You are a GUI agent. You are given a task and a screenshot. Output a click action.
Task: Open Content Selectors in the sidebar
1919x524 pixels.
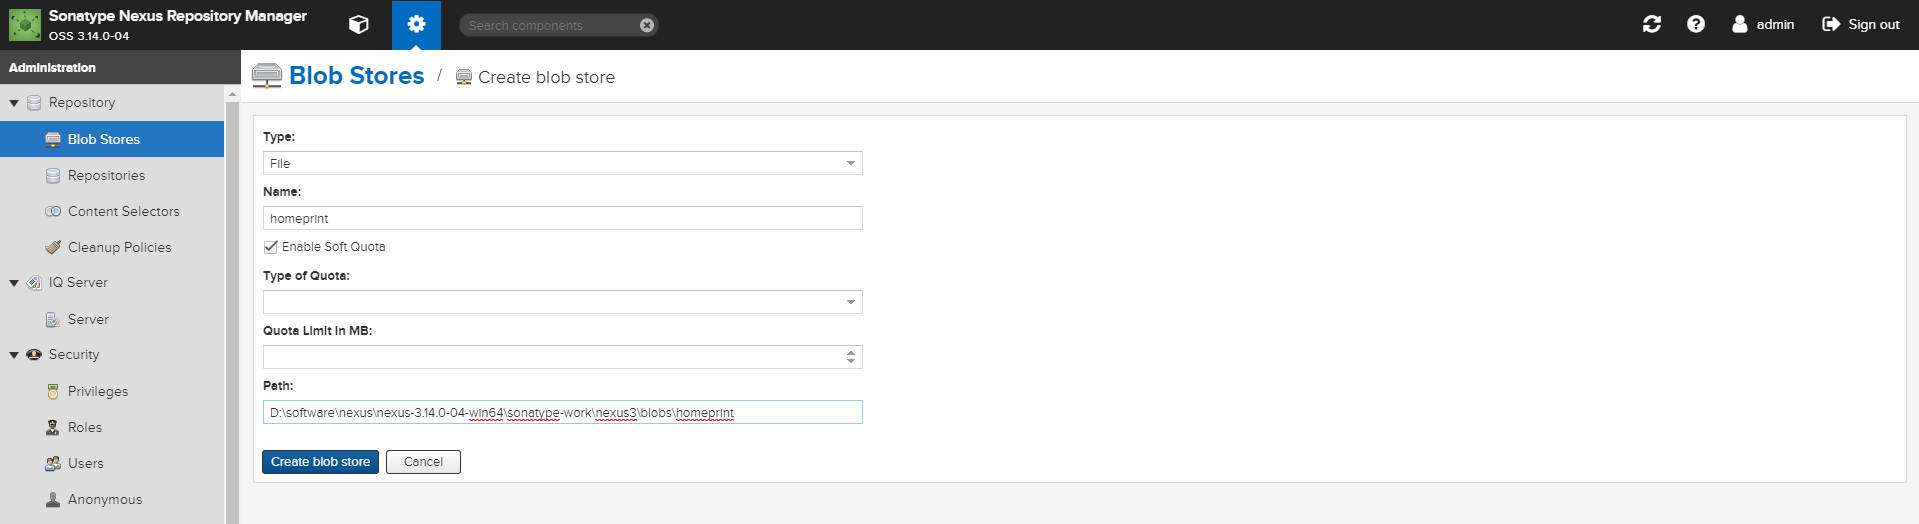tap(112, 211)
